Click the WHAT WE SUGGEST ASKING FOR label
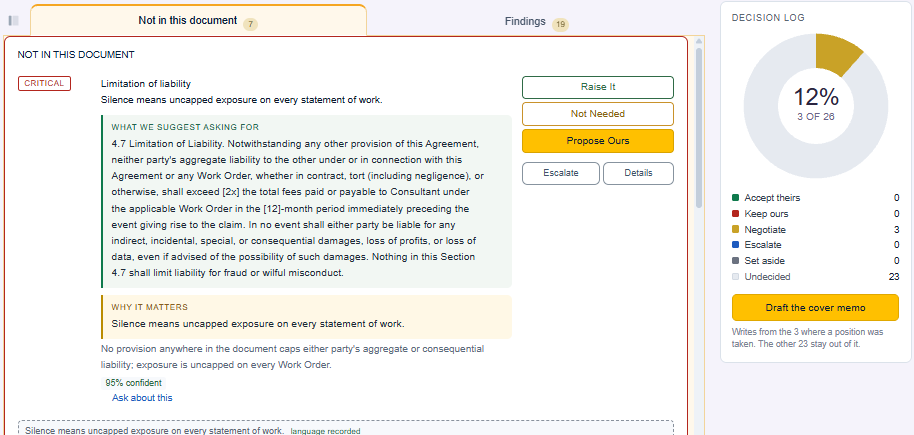 [x=185, y=127]
